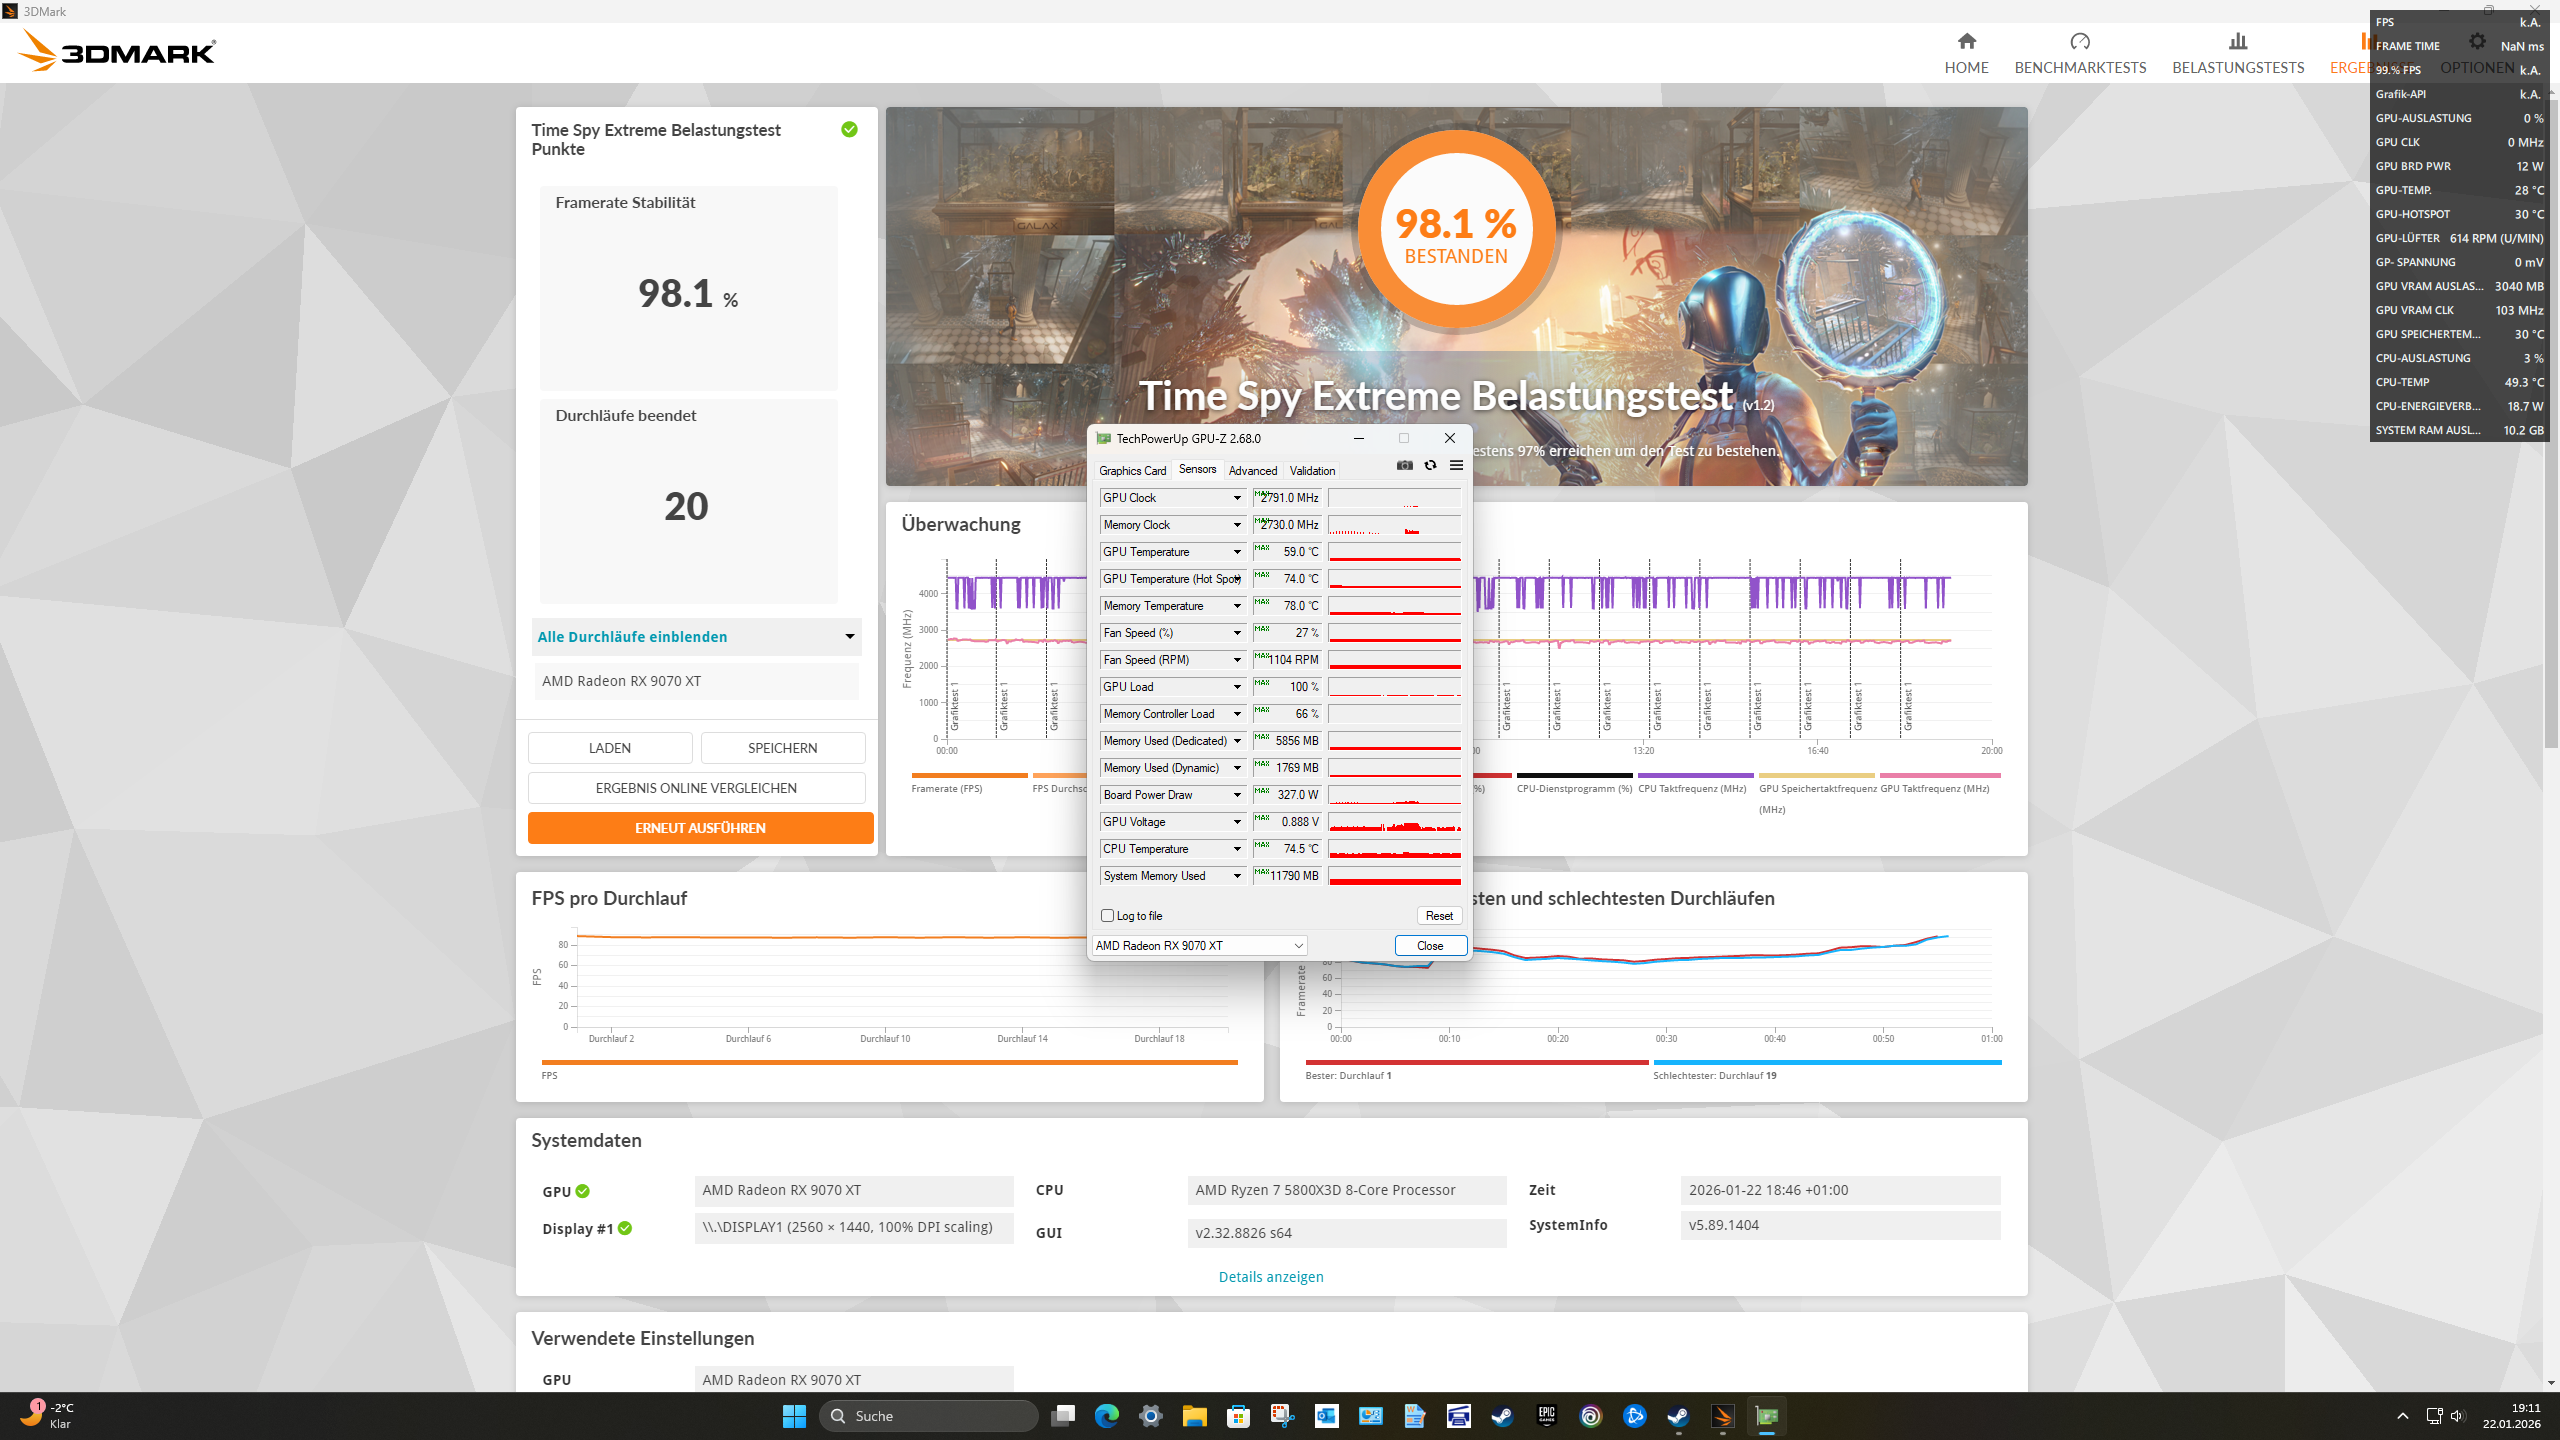
Task: Enable the Log to file checkbox
Action: click(1107, 915)
